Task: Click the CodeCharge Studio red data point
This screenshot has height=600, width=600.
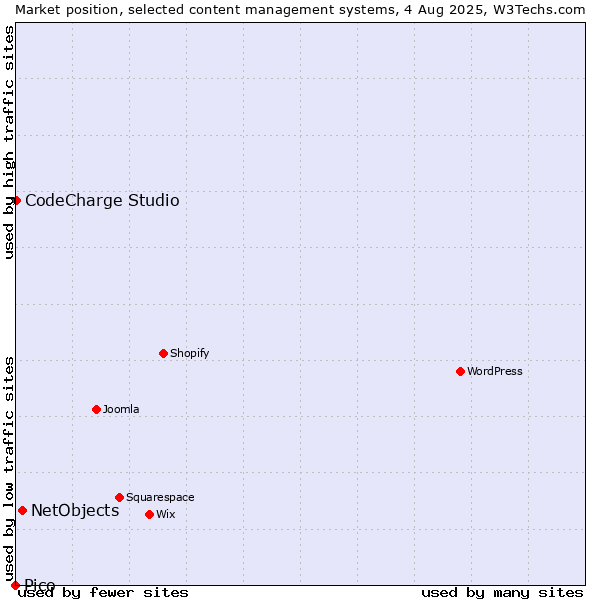Action: tap(16, 201)
